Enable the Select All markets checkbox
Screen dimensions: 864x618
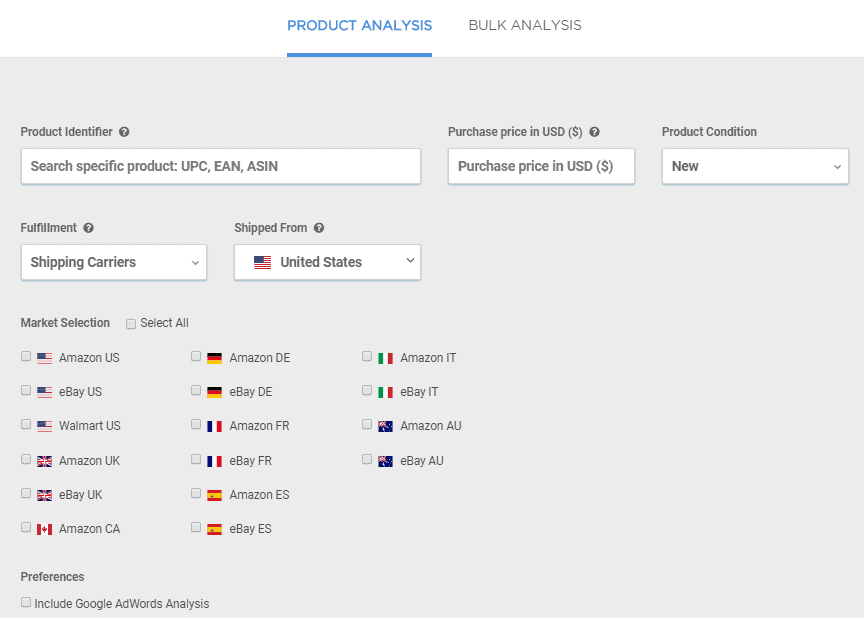click(131, 324)
